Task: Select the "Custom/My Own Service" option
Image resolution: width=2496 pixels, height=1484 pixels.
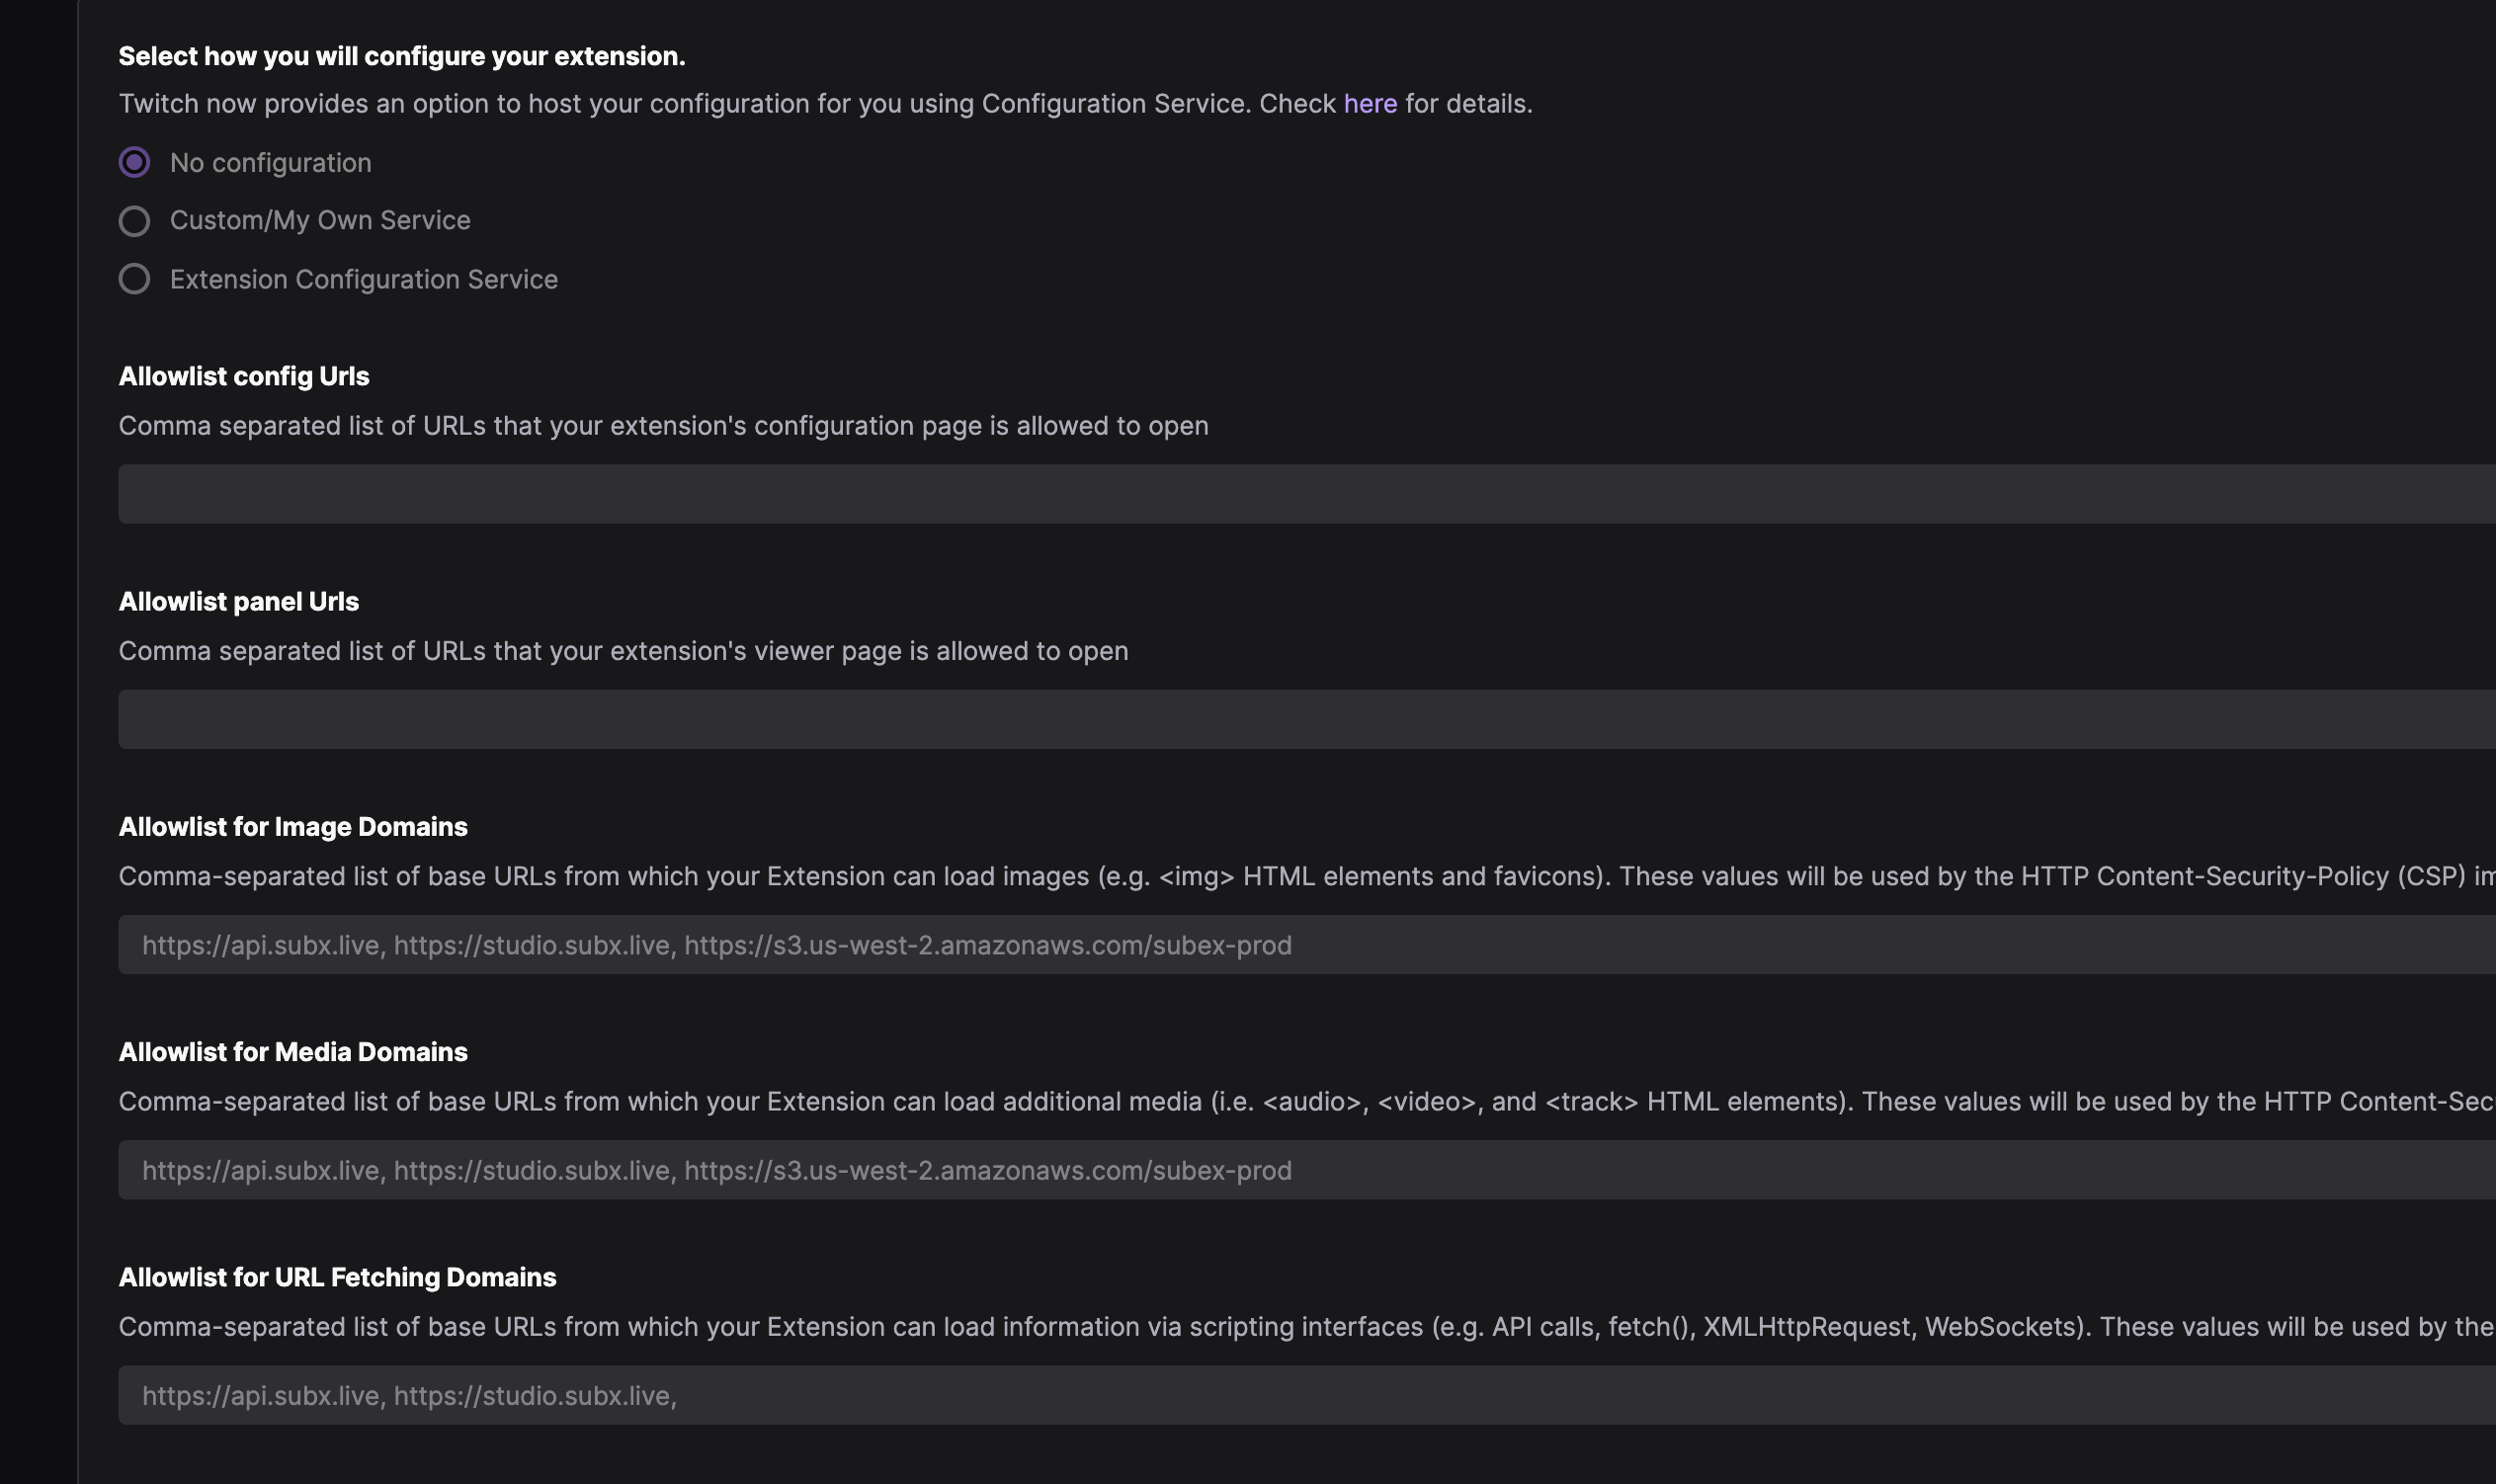Action: (x=135, y=221)
